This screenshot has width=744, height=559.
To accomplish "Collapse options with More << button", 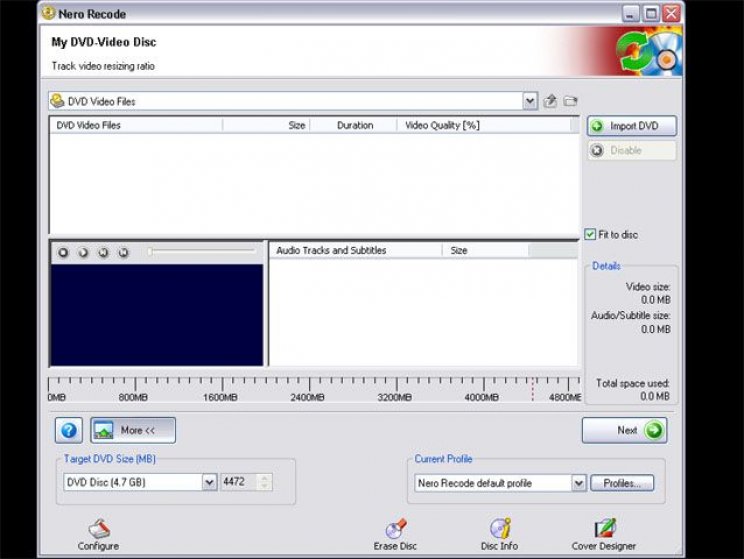I will point(133,430).
